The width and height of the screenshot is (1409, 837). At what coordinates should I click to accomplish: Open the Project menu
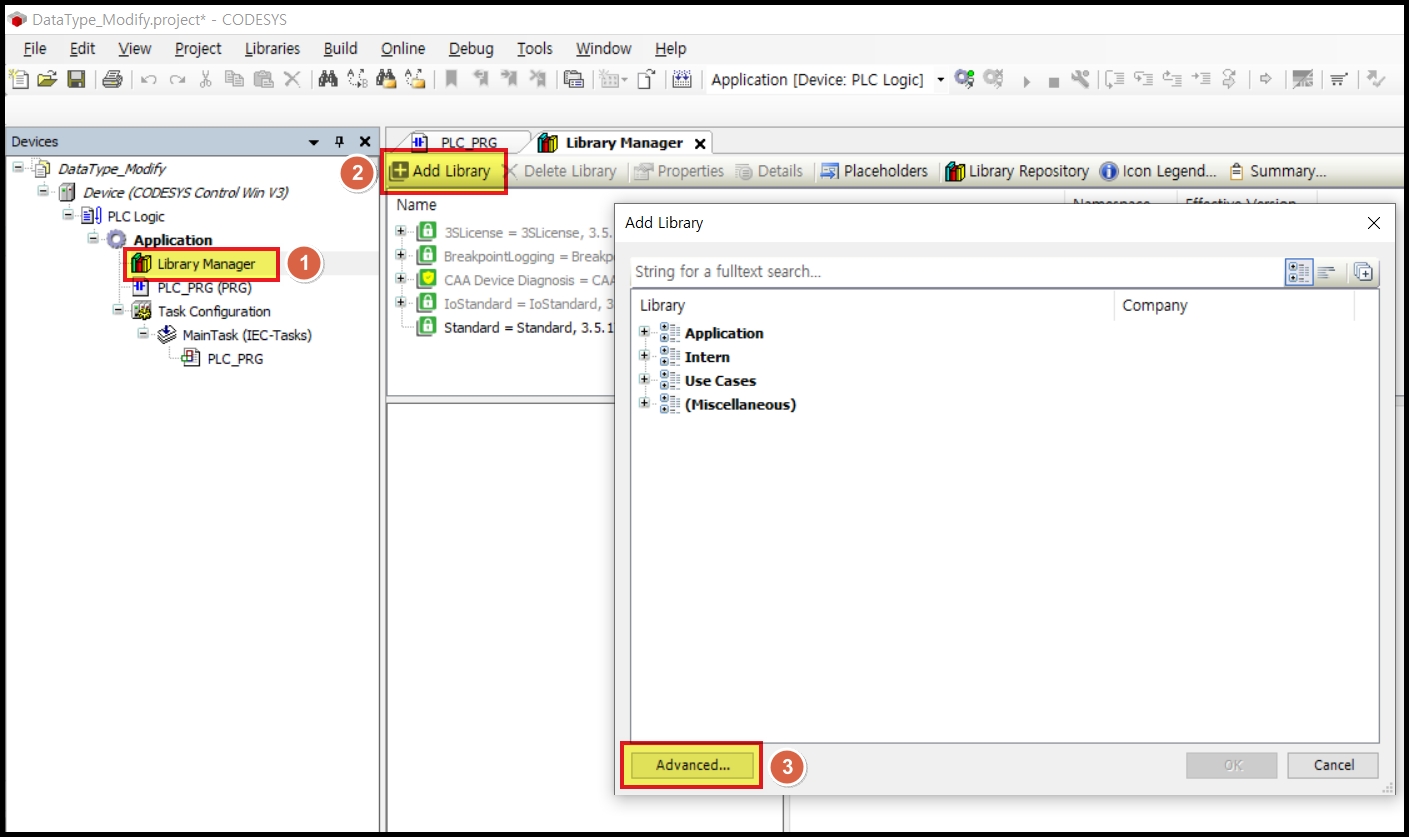[x=198, y=48]
